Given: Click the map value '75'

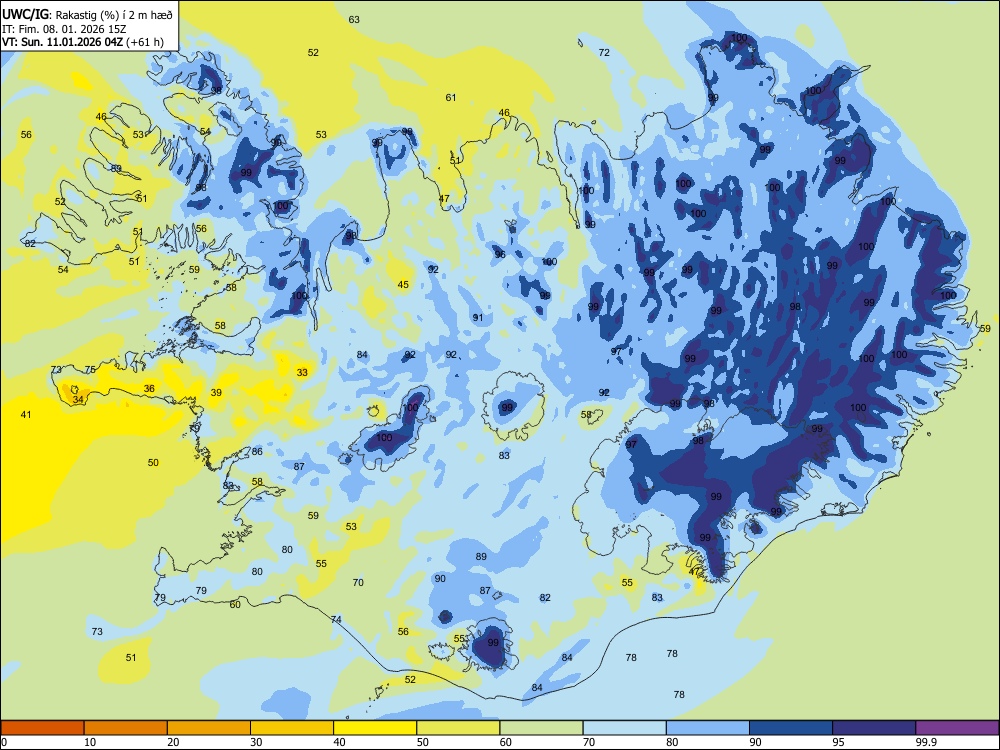Looking at the screenshot, I should tap(90, 369).
